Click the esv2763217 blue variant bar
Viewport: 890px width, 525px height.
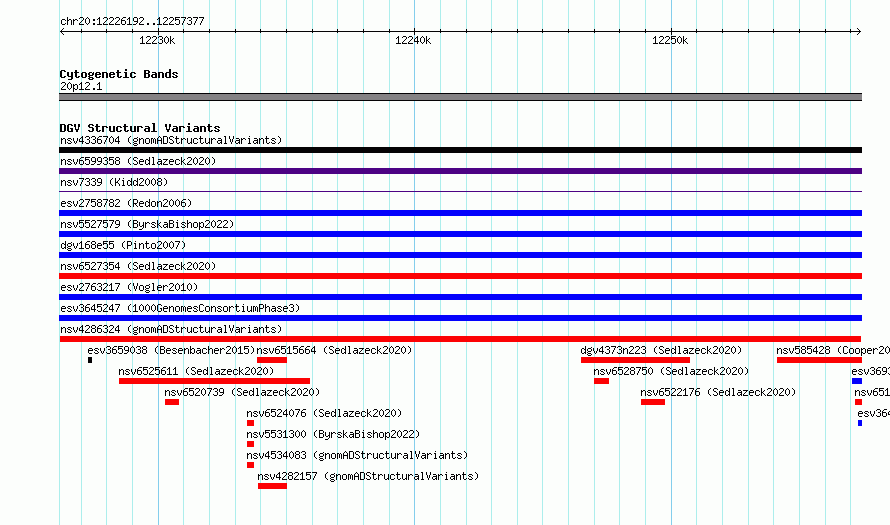pos(460,297)
